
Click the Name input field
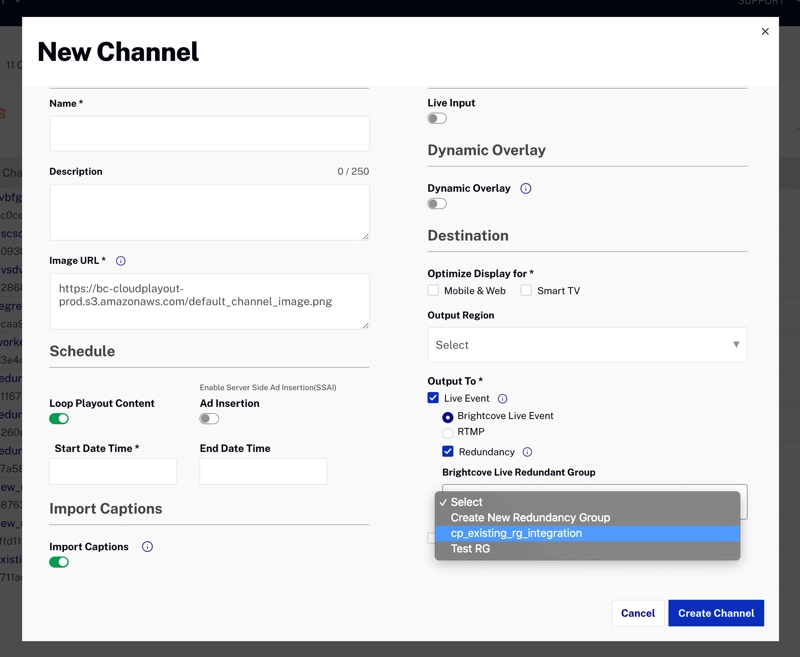209,134
